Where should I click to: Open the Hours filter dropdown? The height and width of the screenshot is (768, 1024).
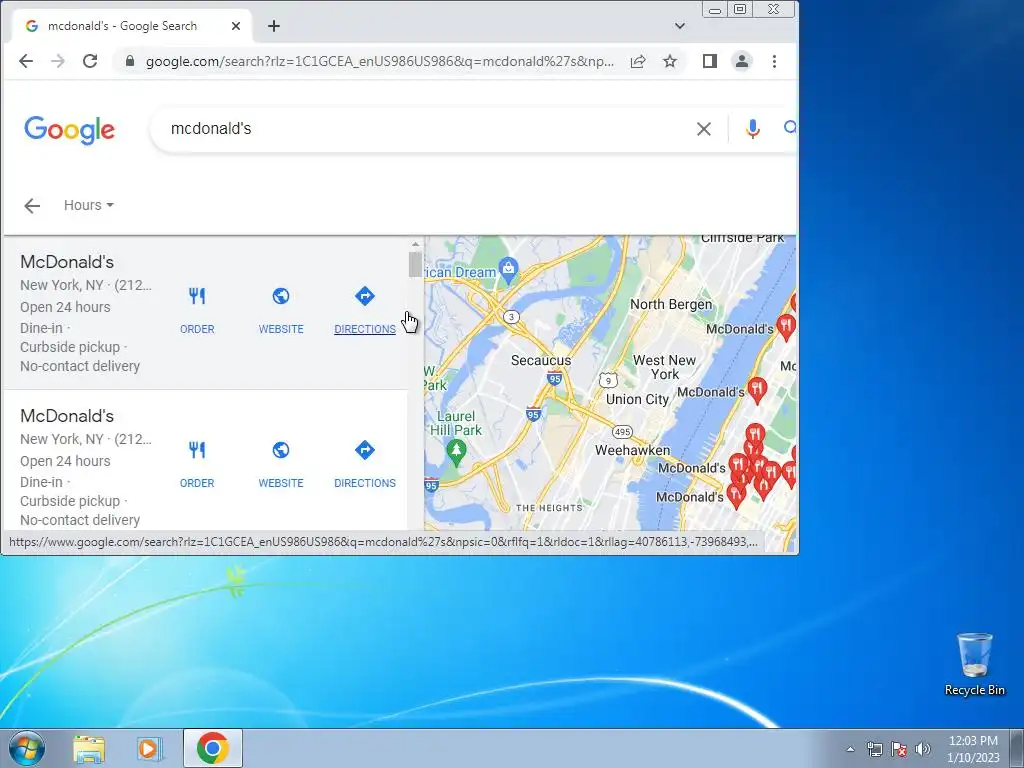coord(89,205)
